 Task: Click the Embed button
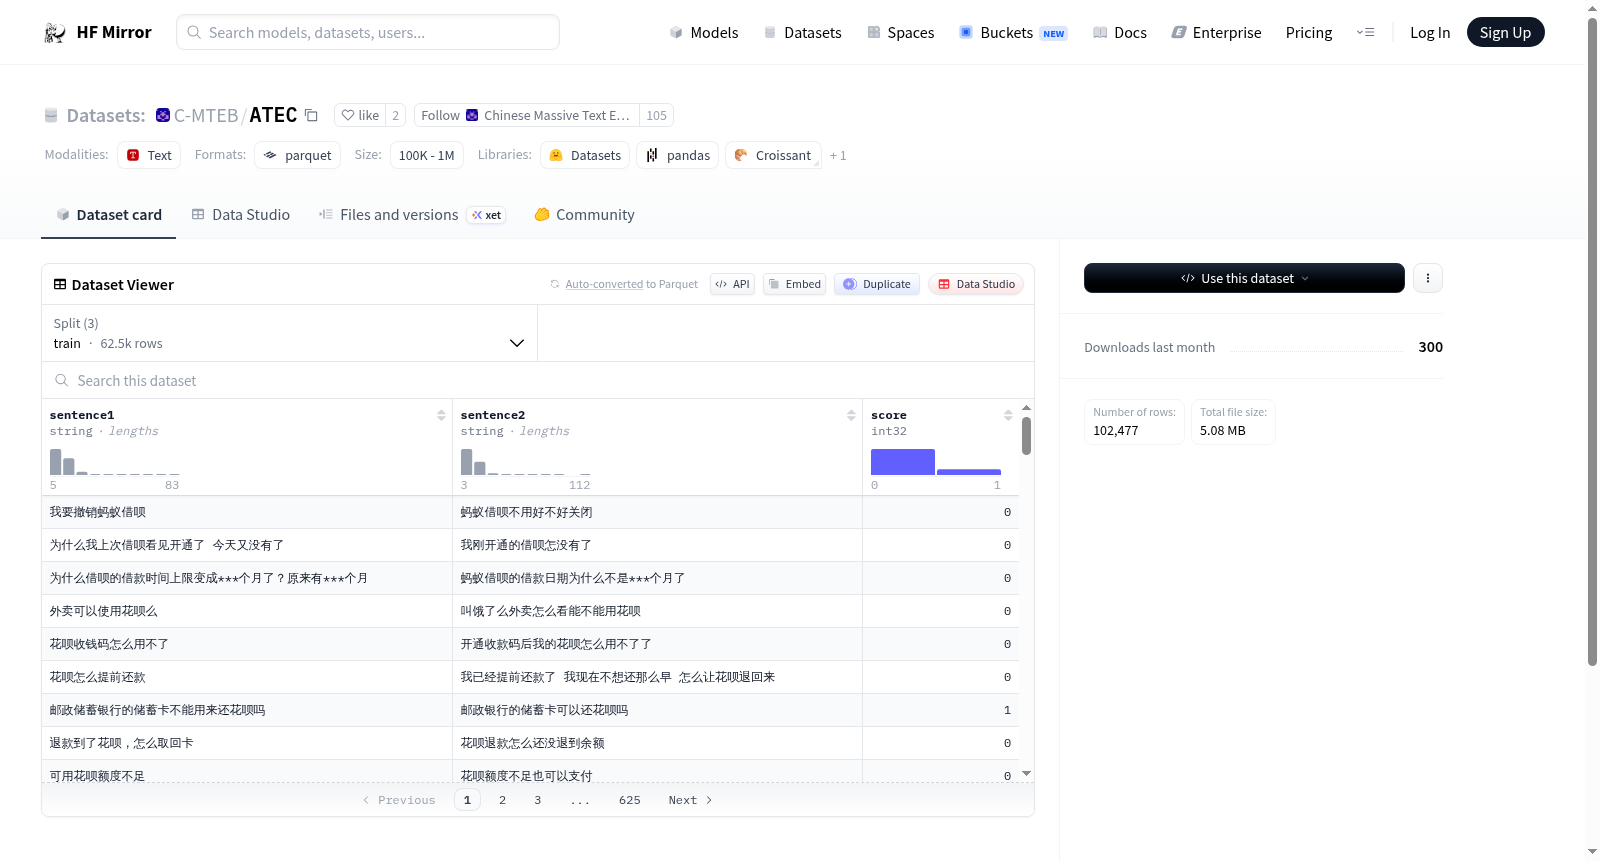point(795,284)
